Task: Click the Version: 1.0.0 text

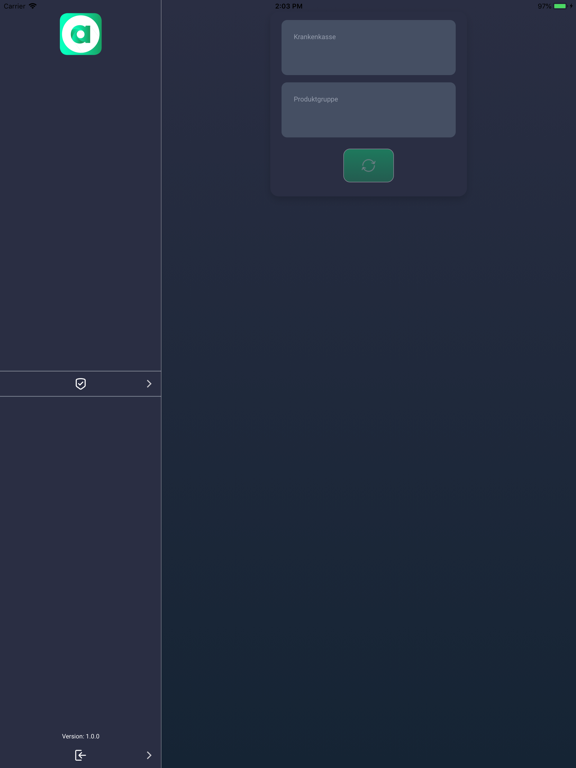Action: click(x=80, y=736)
